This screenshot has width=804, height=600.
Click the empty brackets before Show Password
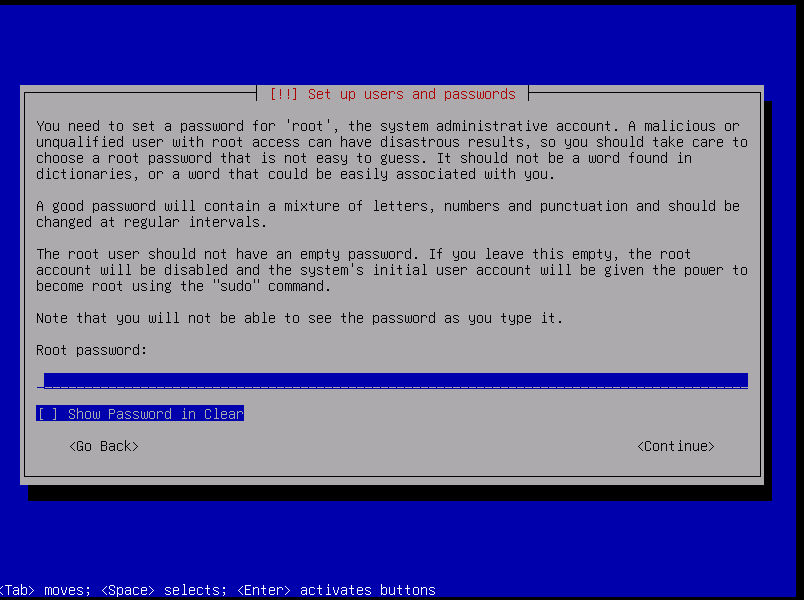coord(47,414)
